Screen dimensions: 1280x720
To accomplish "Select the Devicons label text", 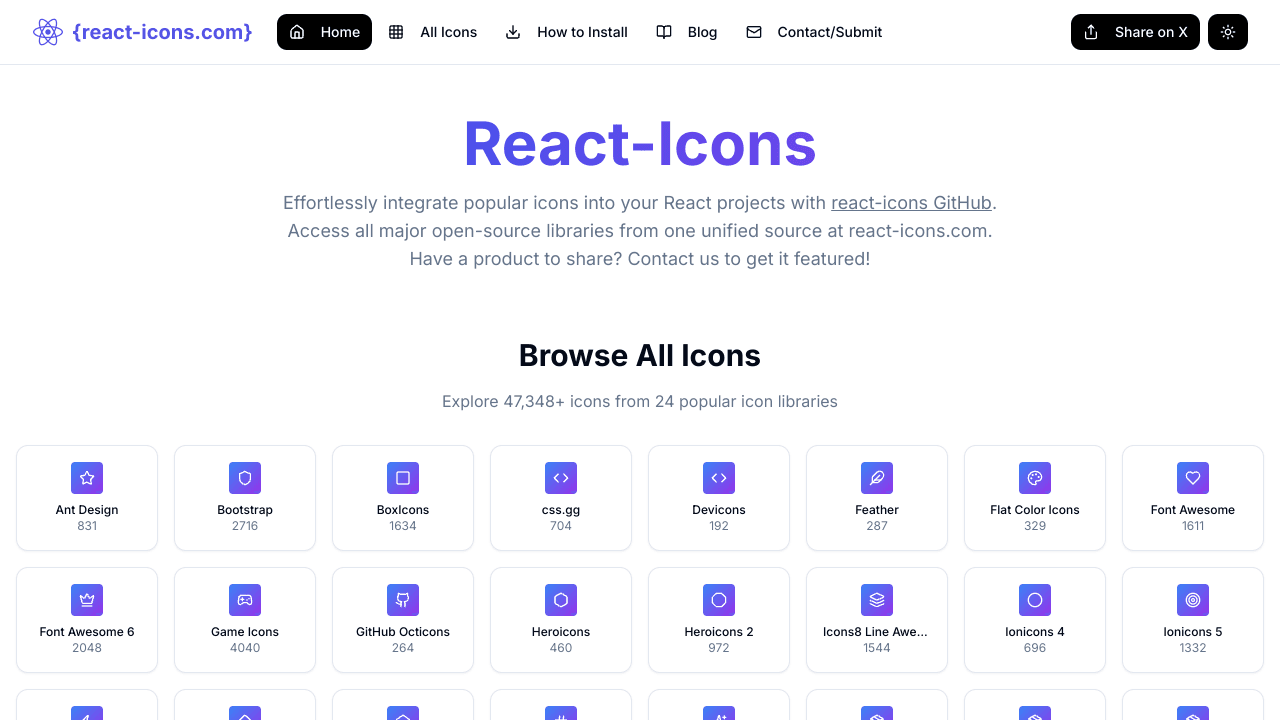I will (719, 510).
